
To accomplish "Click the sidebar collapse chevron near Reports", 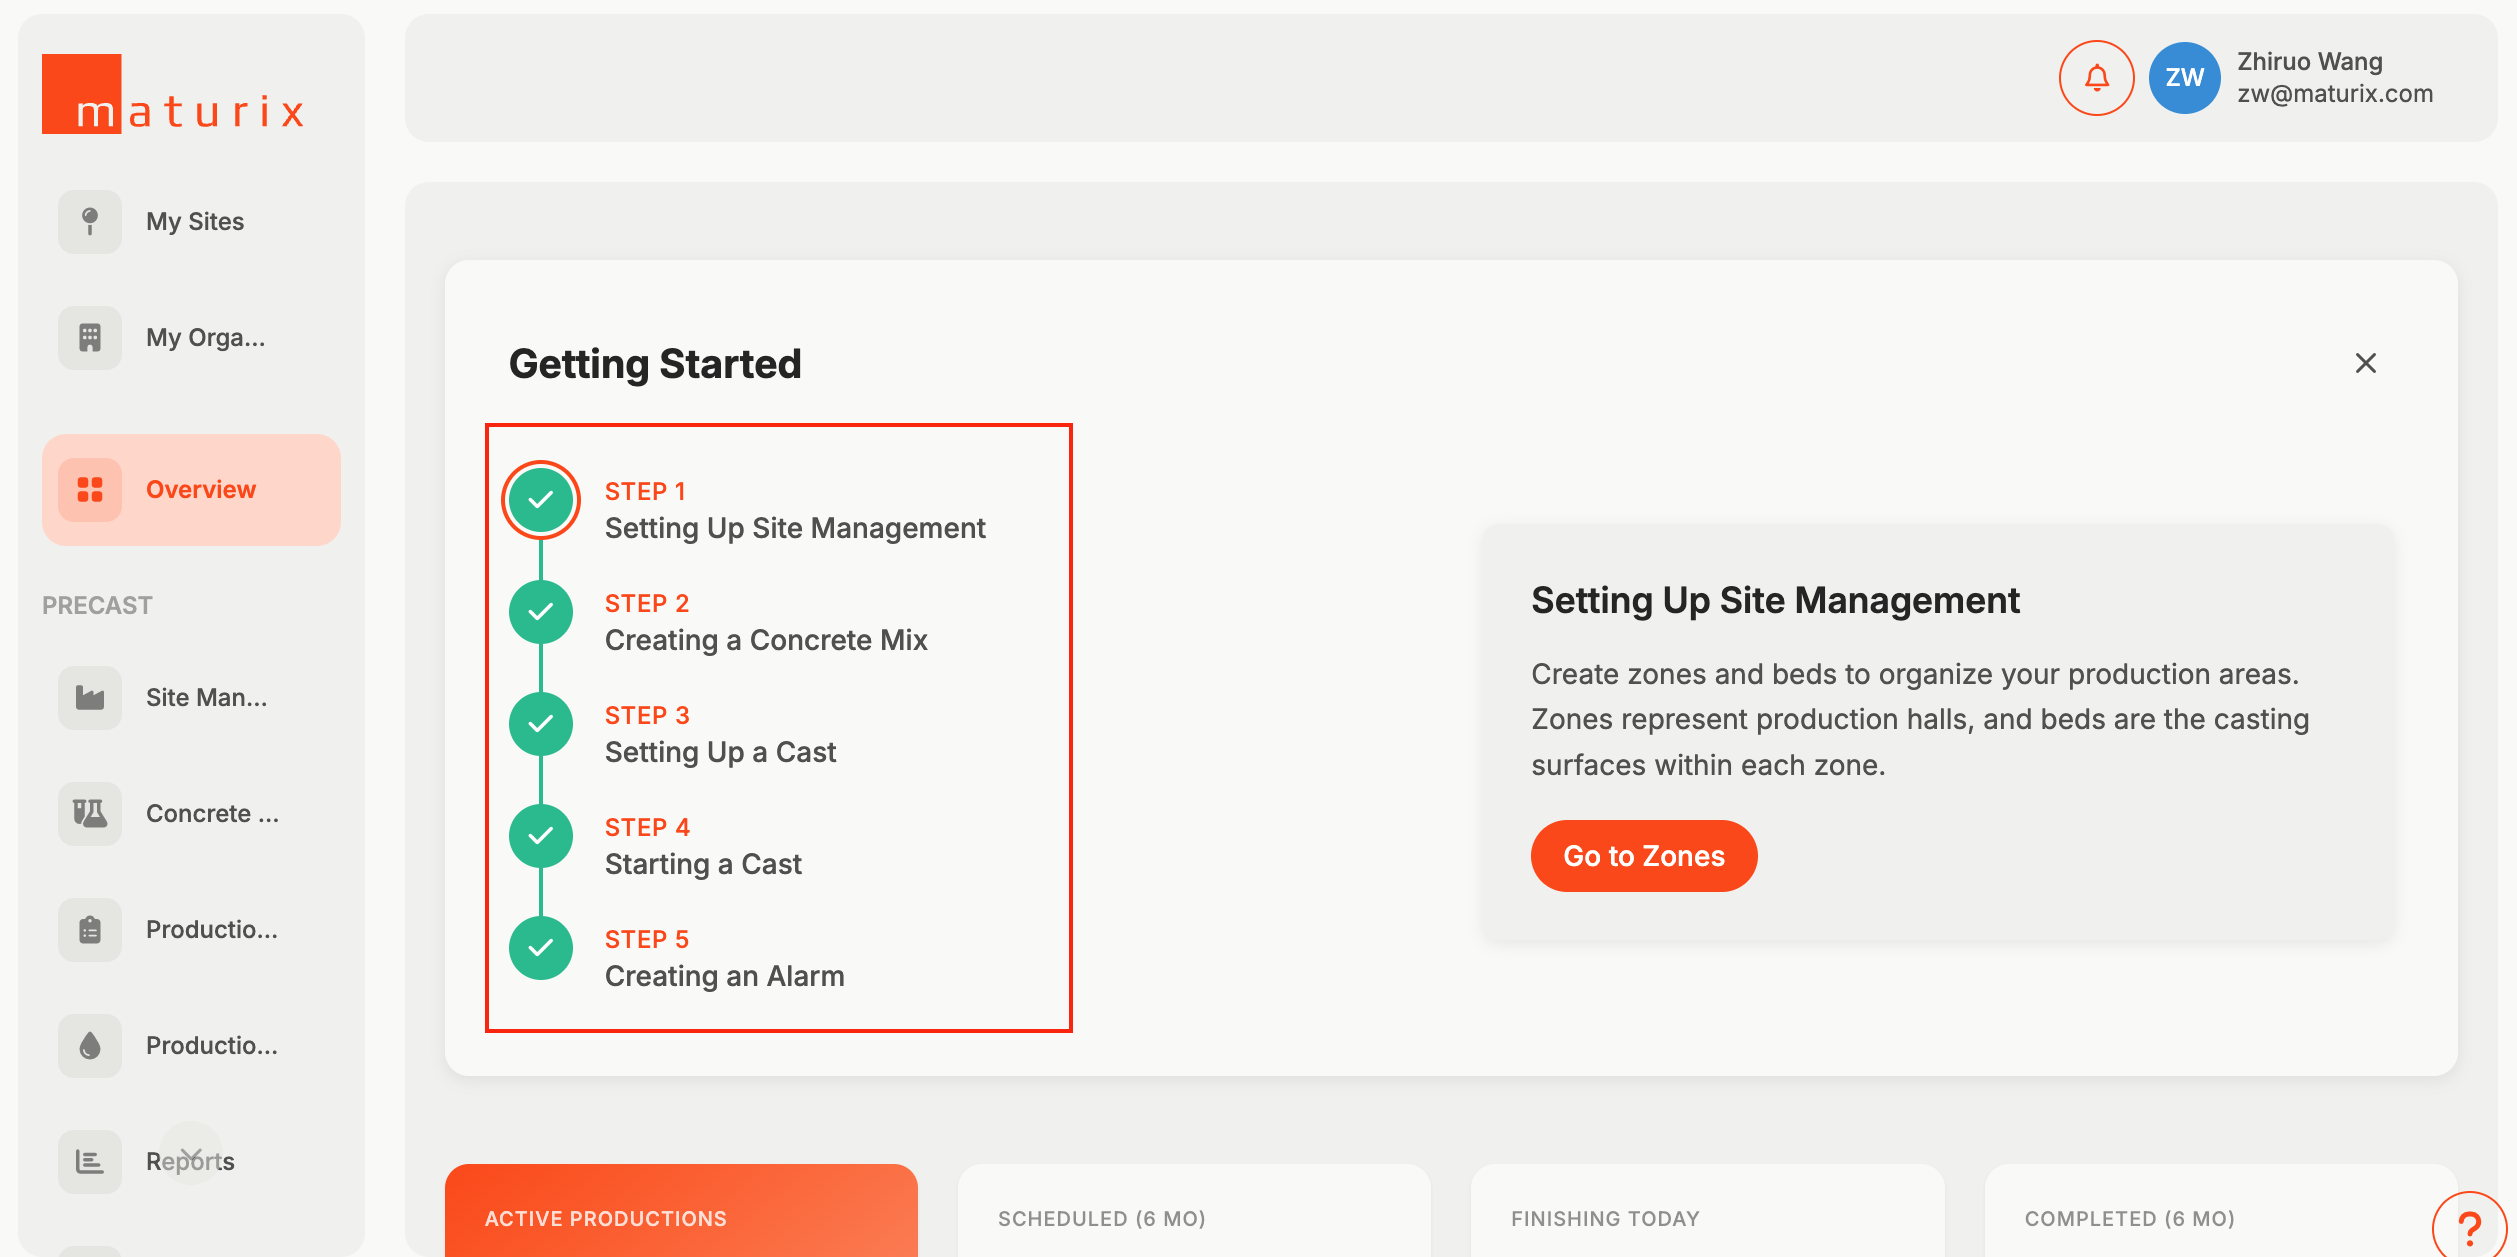I will coord(191,1154).
